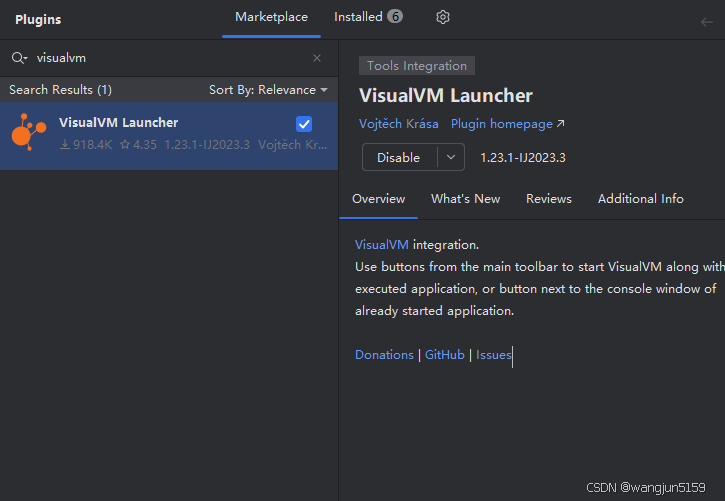Click the star rating 4.35

click(x=138, y=145)
